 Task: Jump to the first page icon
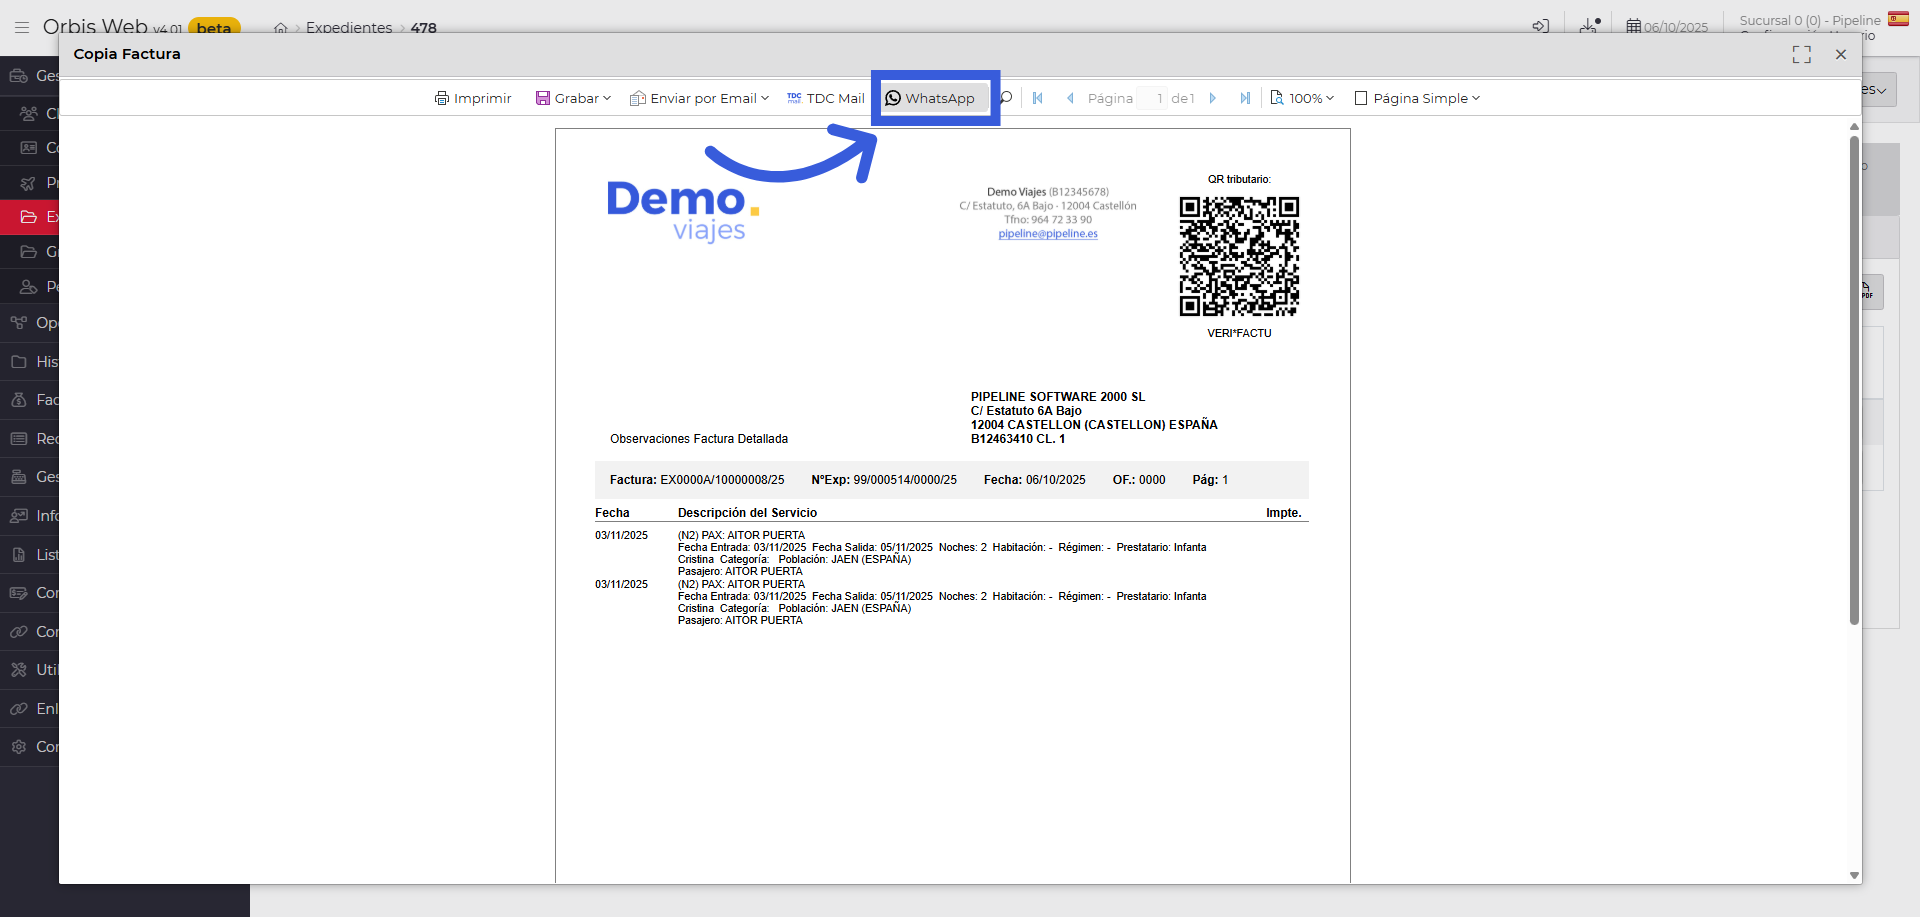[1037, 98]
